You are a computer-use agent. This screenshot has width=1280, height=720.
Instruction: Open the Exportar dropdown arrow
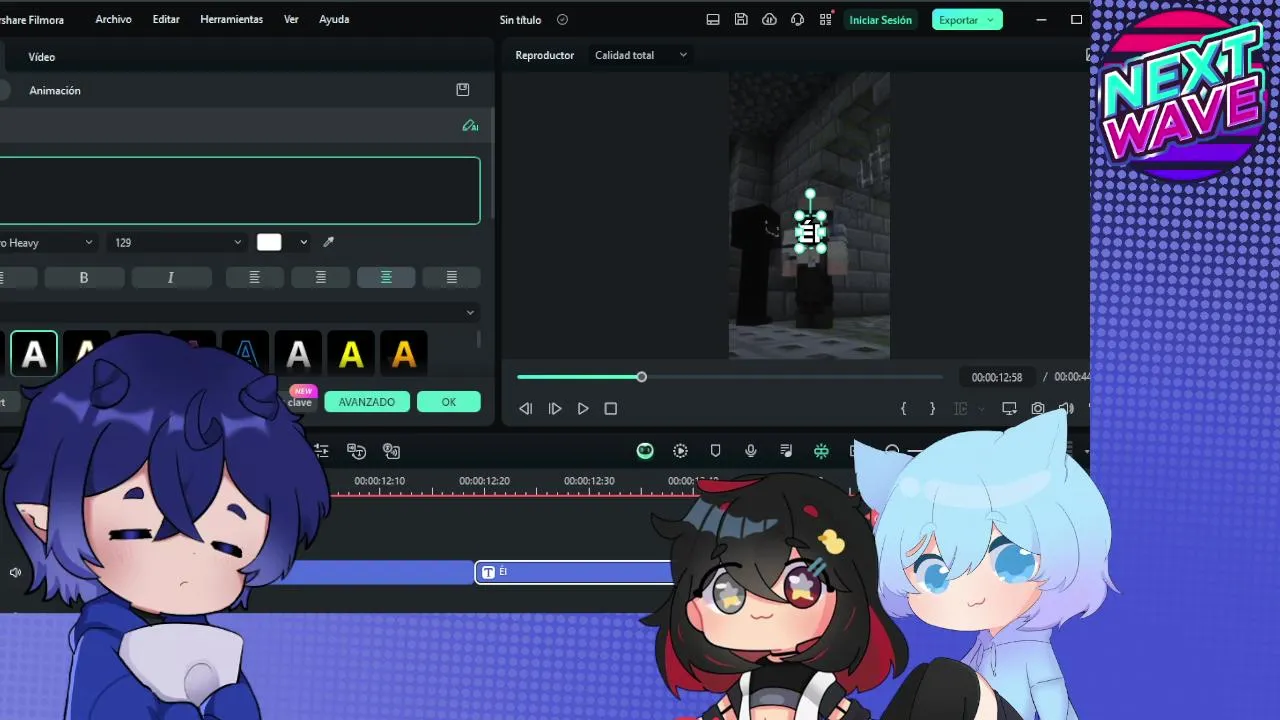tap(990, 19)
